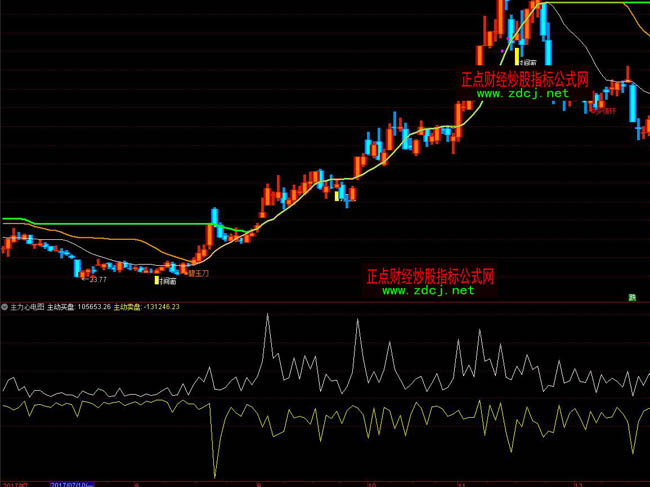This screenshot has height=487, width=650.
Task: Click the indicator settings circle beside 主力心电图
Action: tap(4, 307)
